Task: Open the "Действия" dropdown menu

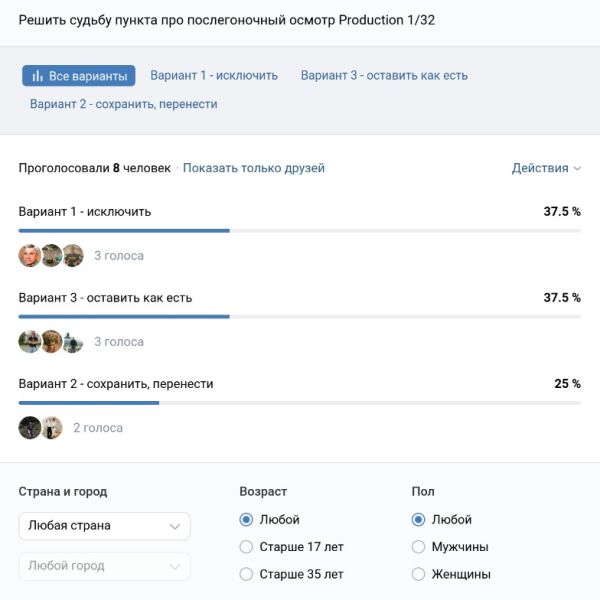Action: 546,168
